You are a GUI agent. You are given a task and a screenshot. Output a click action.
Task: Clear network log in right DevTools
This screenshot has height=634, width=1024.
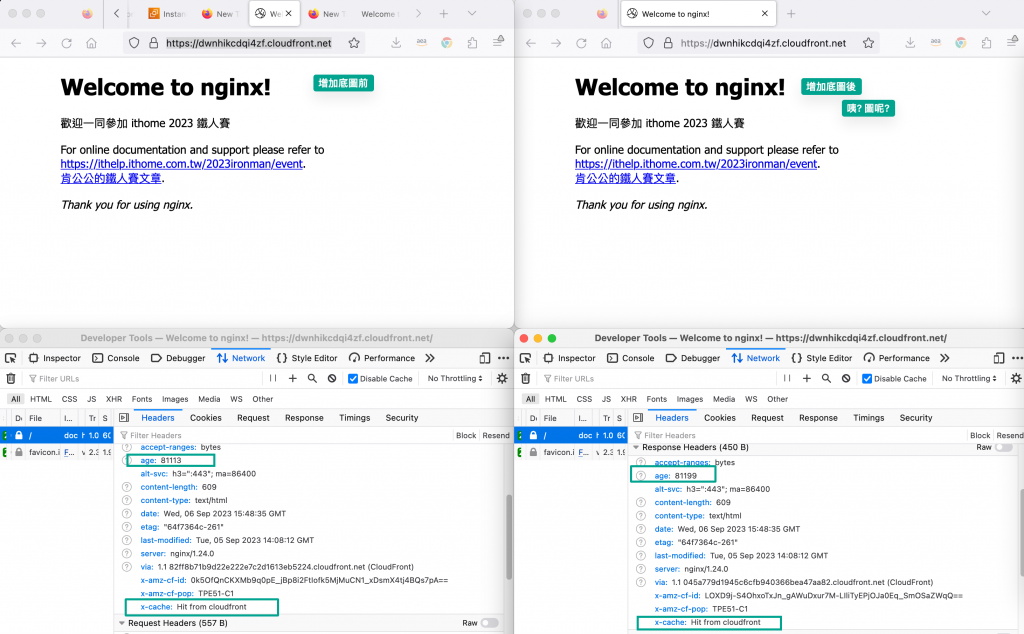coord(525,378)
